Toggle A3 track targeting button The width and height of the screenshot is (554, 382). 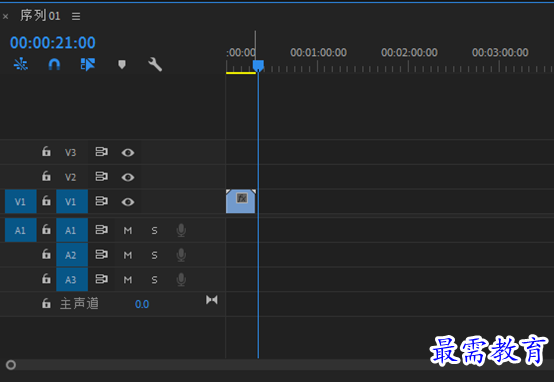click(72, 280)
